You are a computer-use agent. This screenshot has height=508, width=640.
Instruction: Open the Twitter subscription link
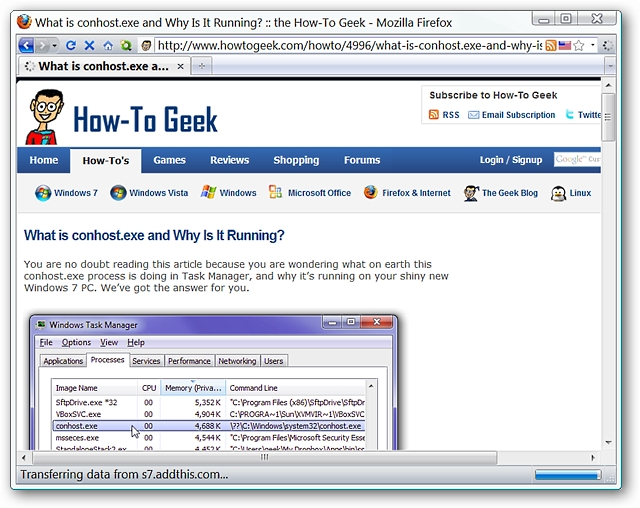coord(583,115)
